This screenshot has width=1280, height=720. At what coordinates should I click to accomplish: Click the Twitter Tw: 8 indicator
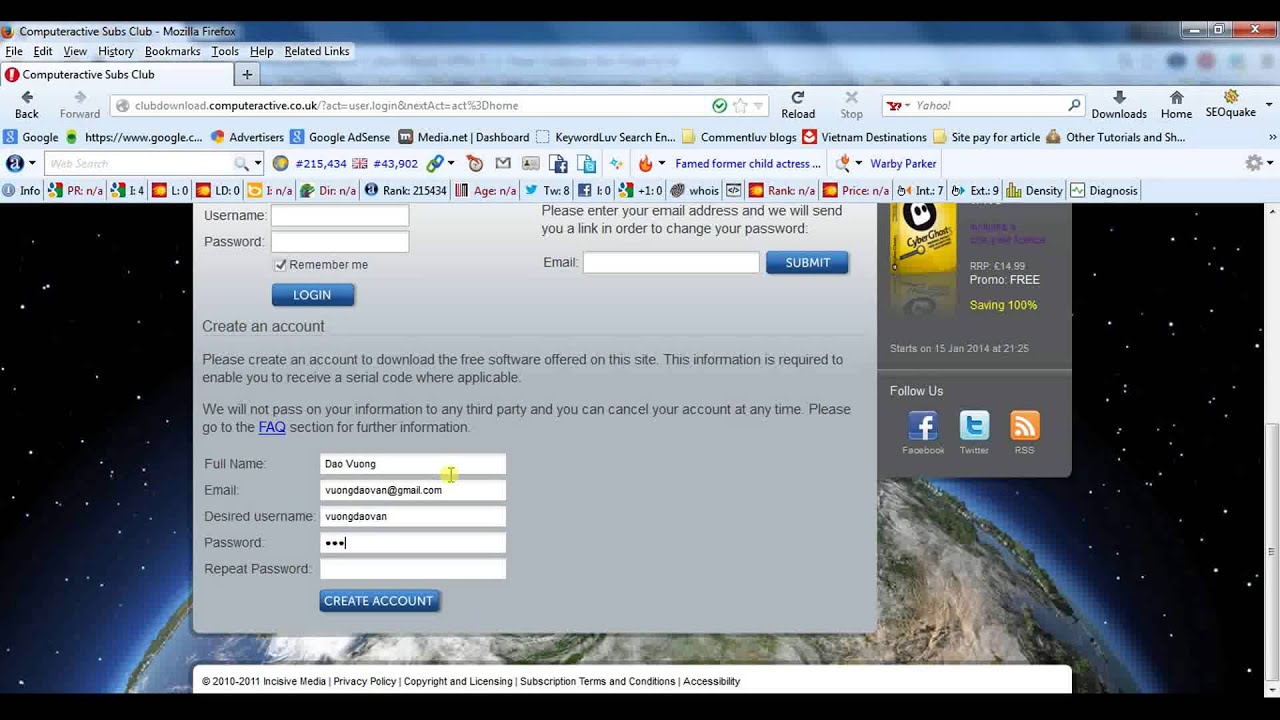[547, 190]
